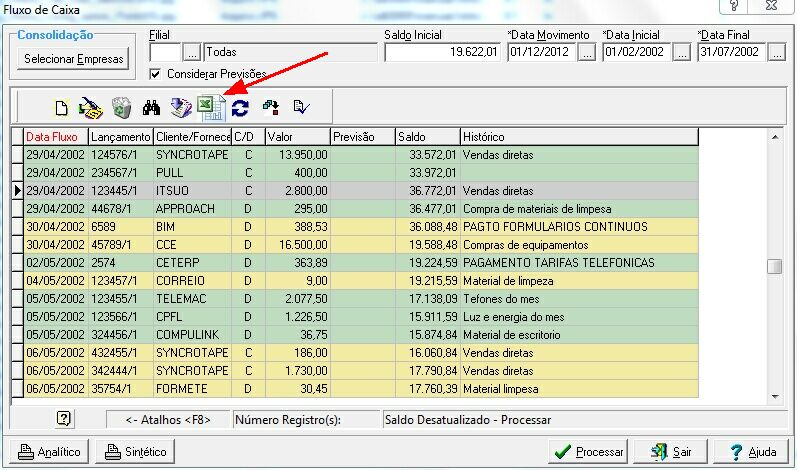Select the APPROACH client cell
This screenshot has height=470, width=797.
193,209
